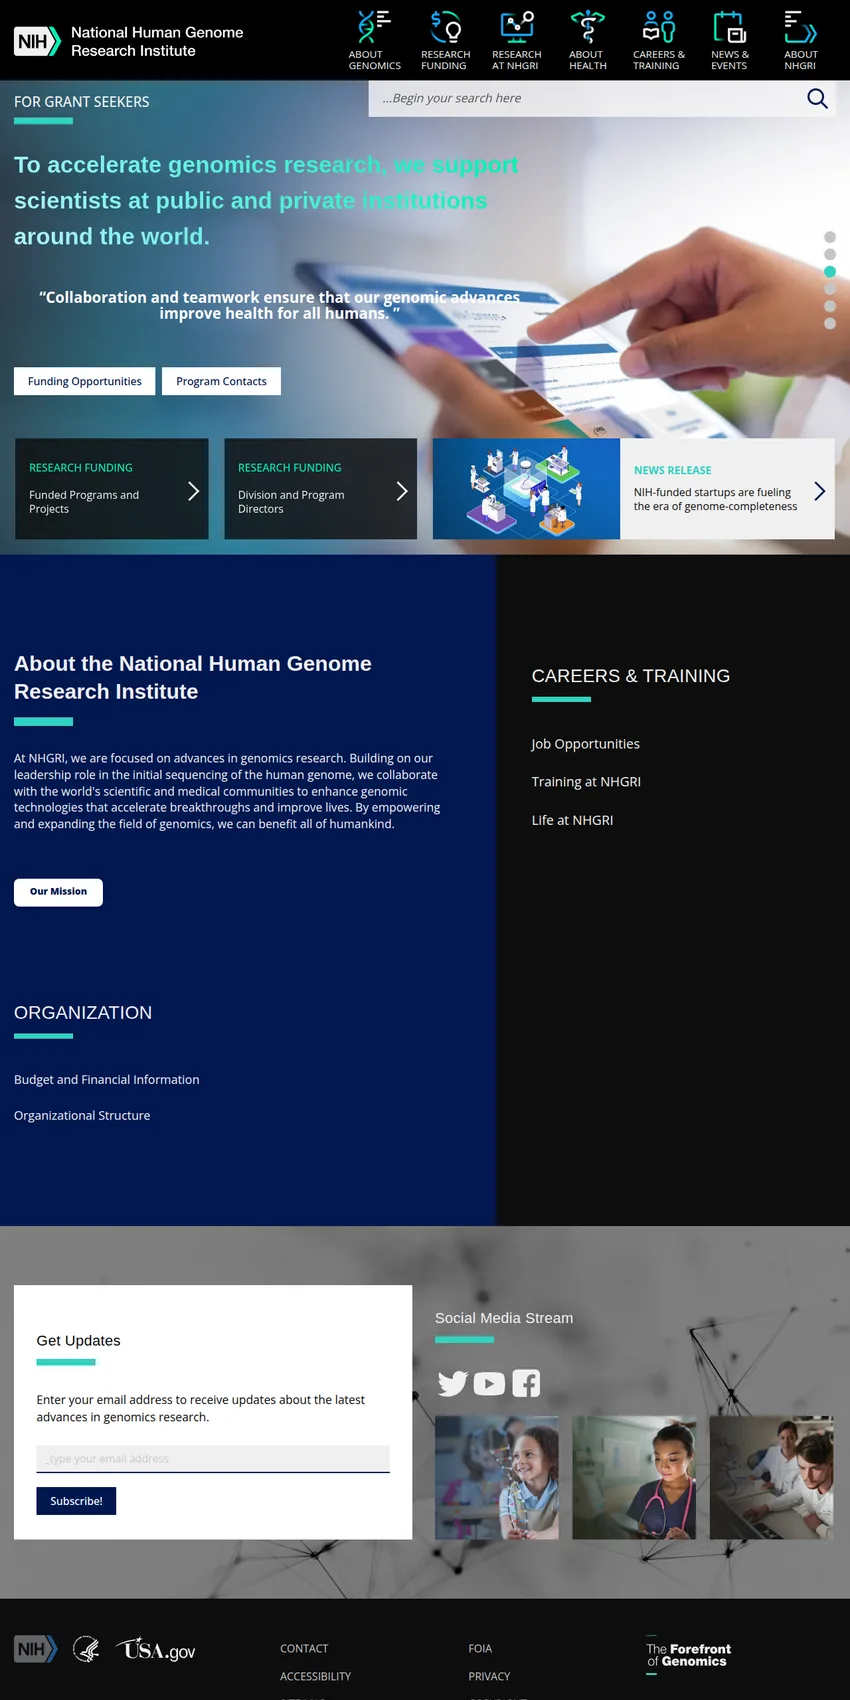Image resolution: width=850 pixels, height=1700 pixels.
Task: Click The Forefront of Genomics logo
Action: coord(688,1656)
